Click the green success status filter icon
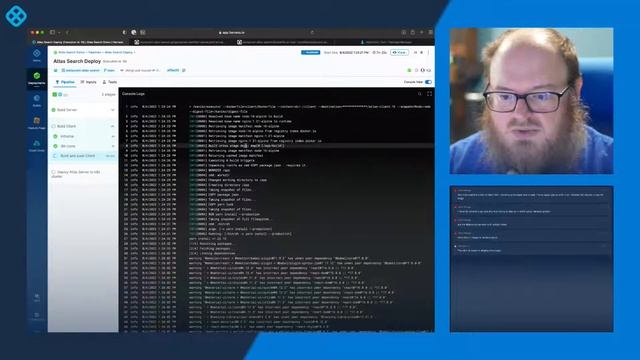This screenshot has height=360, width=640. tap(55, 95)
